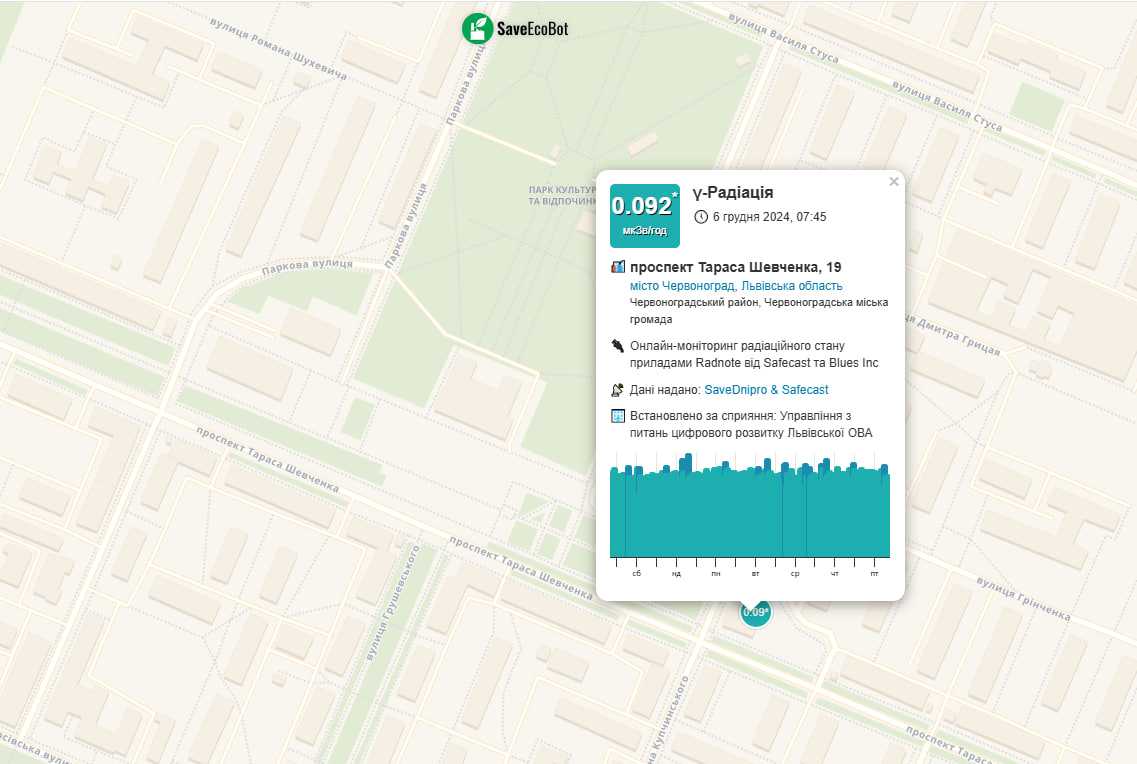The height and width of the screenshot is (764, 1137).
Task: Open the 'SaveDnipro & Safecast' link
Action: pyautogui.click(x=766, y=390)
